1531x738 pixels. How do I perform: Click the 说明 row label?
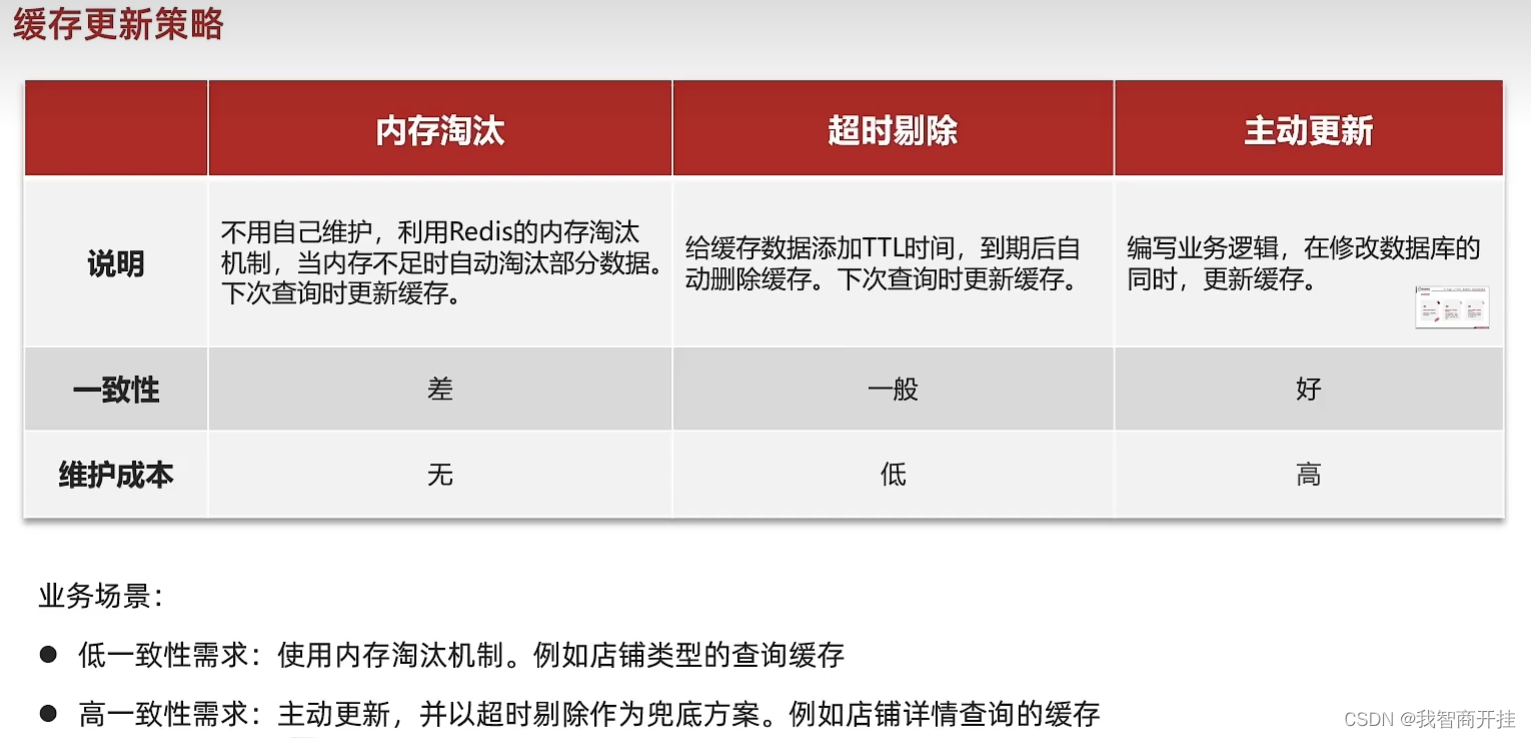116,264
